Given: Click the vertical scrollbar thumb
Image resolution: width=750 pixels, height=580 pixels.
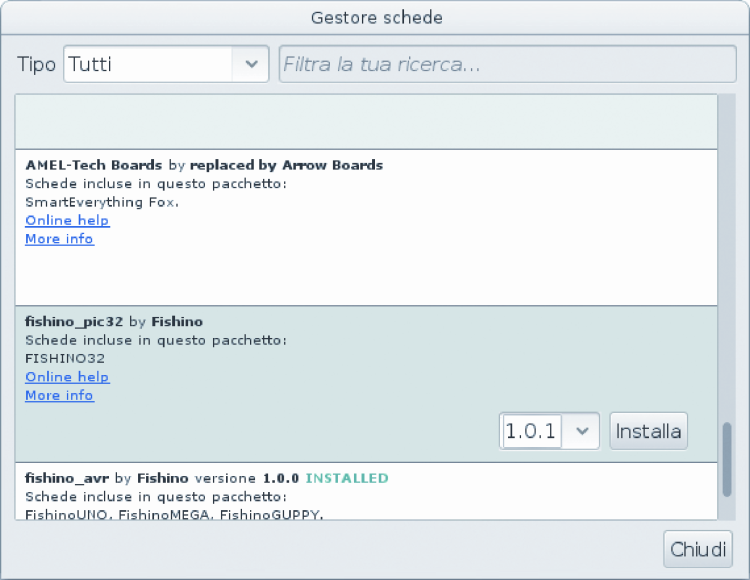Looking at the screenshot, I should pyautogui.click(x=727, y=459).
